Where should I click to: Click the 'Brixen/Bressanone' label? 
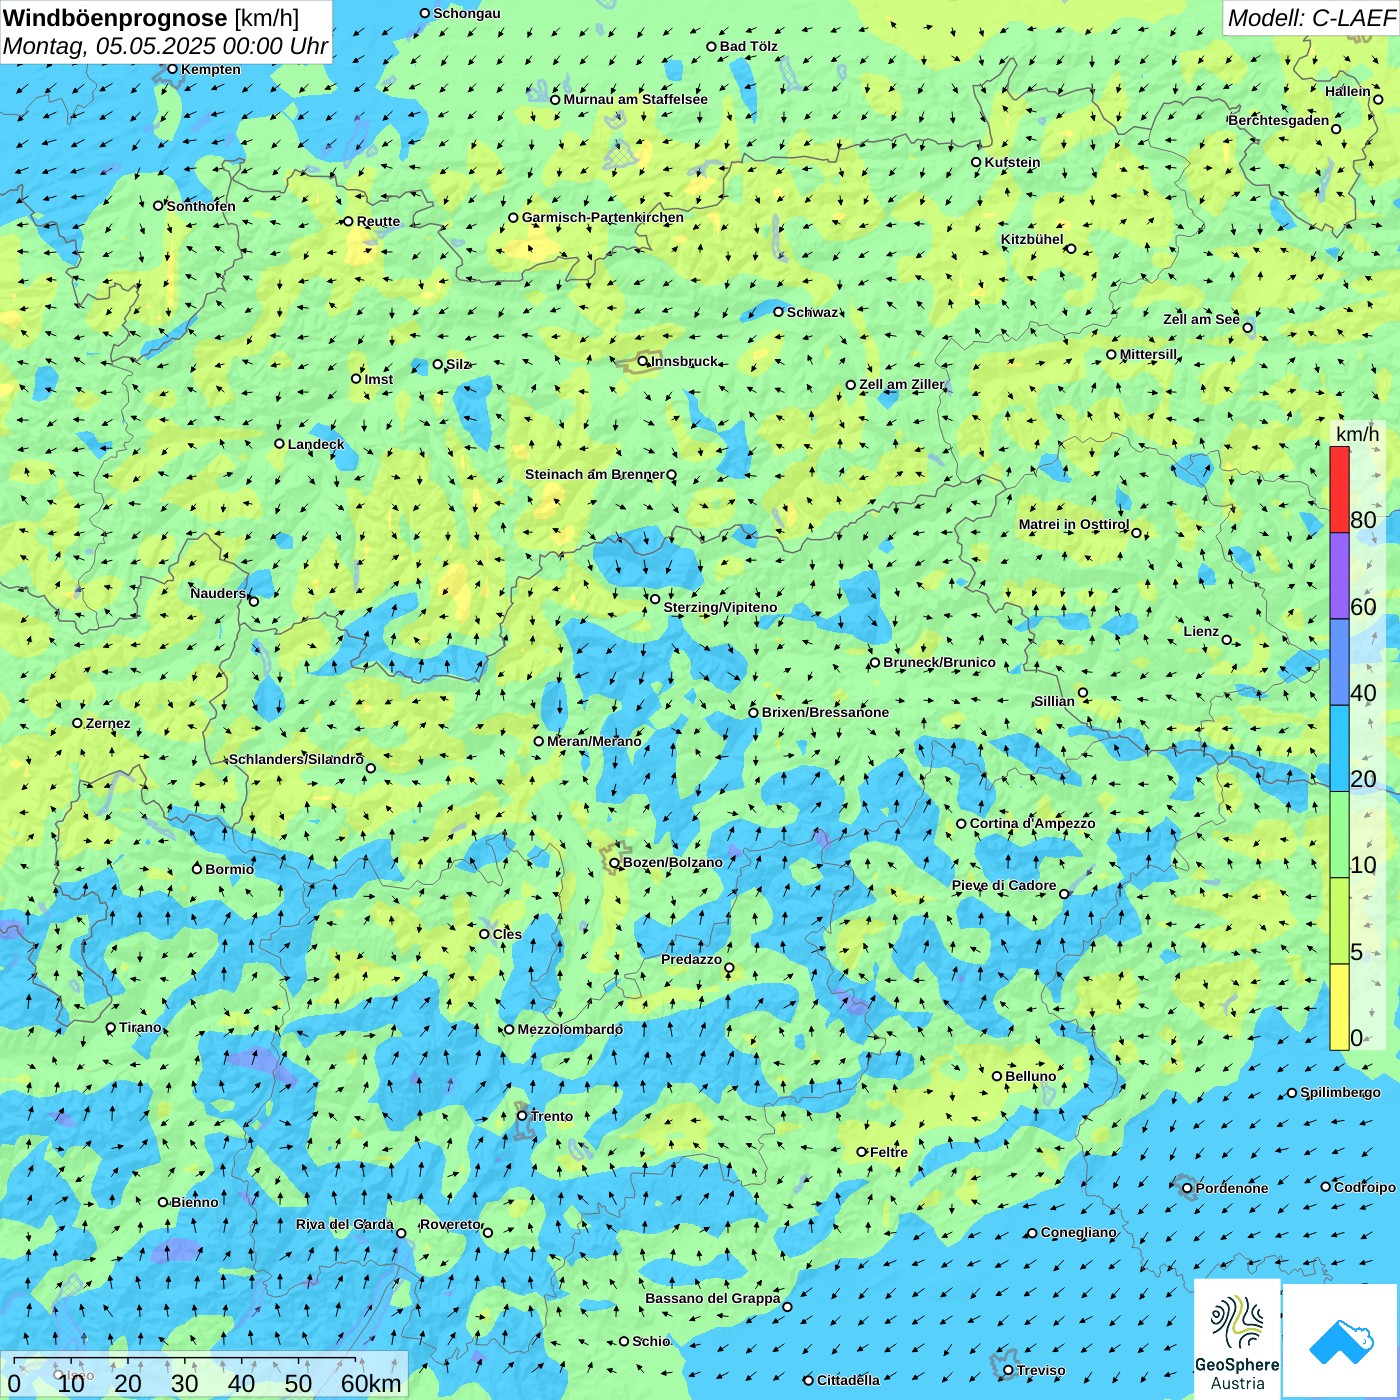click(825, 712)
